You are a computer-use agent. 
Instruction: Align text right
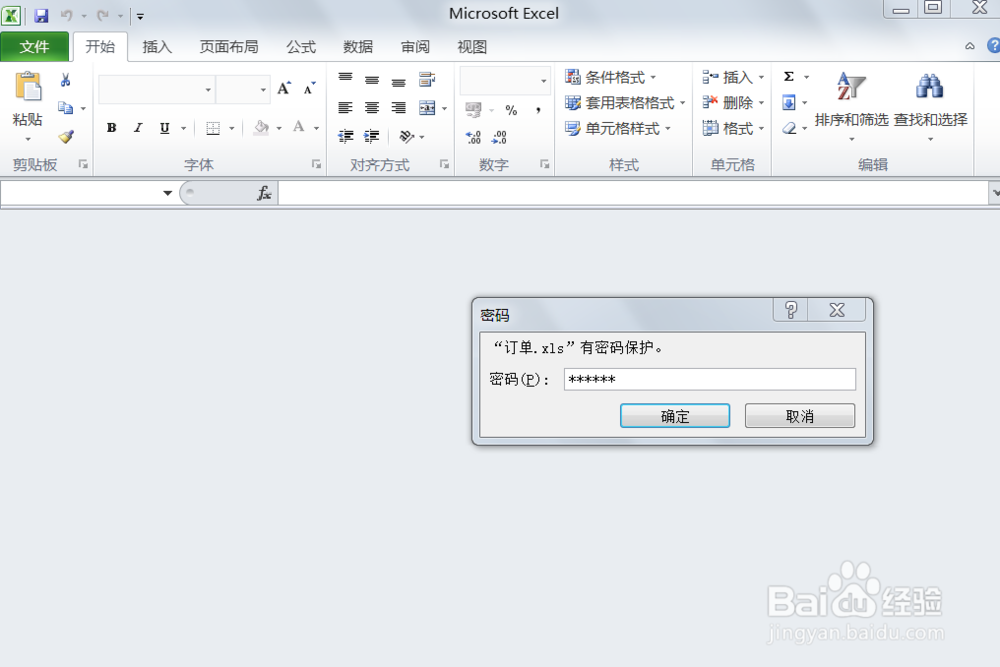(x=399, y=108)
